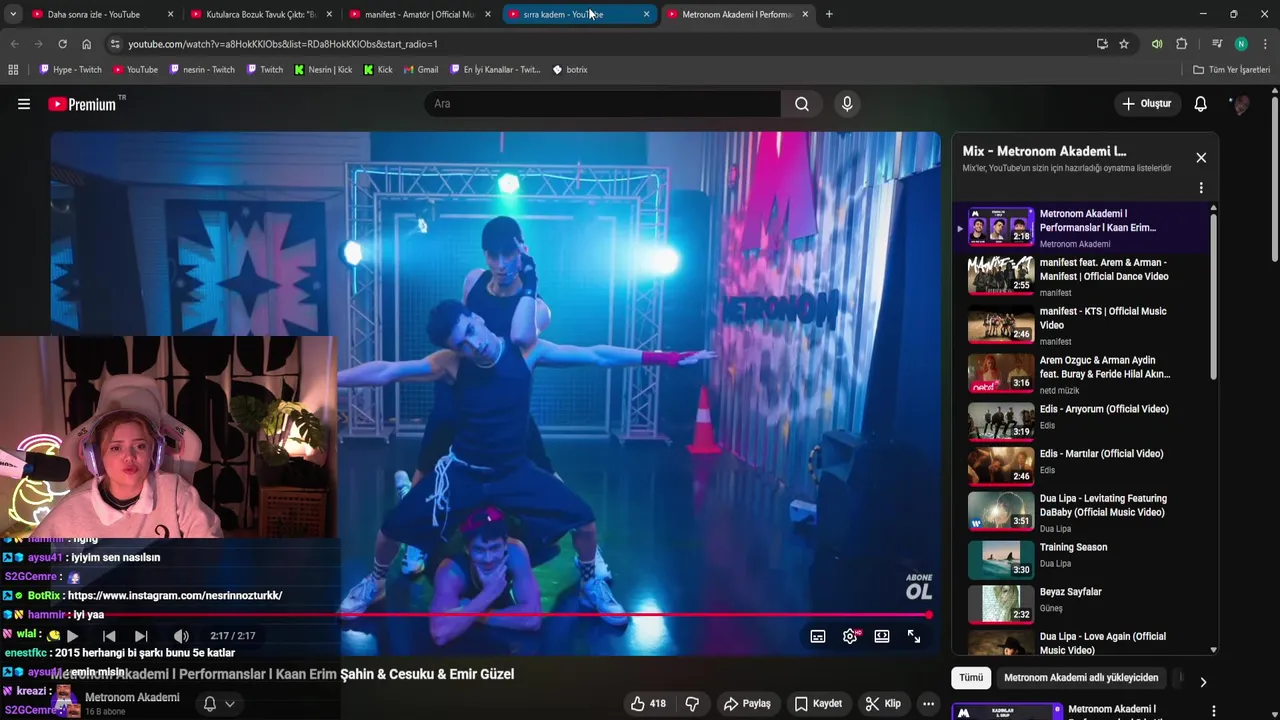This screenshot has width=1280, height=720.
Task: Exit full-window player mode
Action: coord(914,636)
